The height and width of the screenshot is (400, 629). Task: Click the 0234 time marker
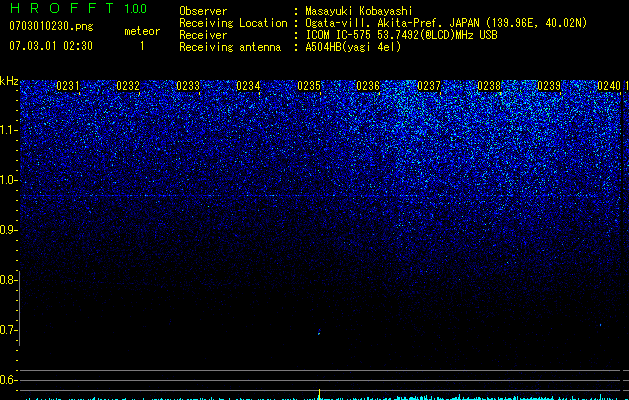click(248, 86)
